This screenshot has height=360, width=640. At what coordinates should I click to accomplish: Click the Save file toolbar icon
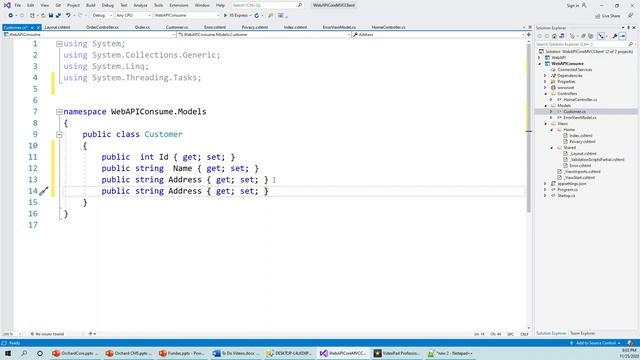51,16
